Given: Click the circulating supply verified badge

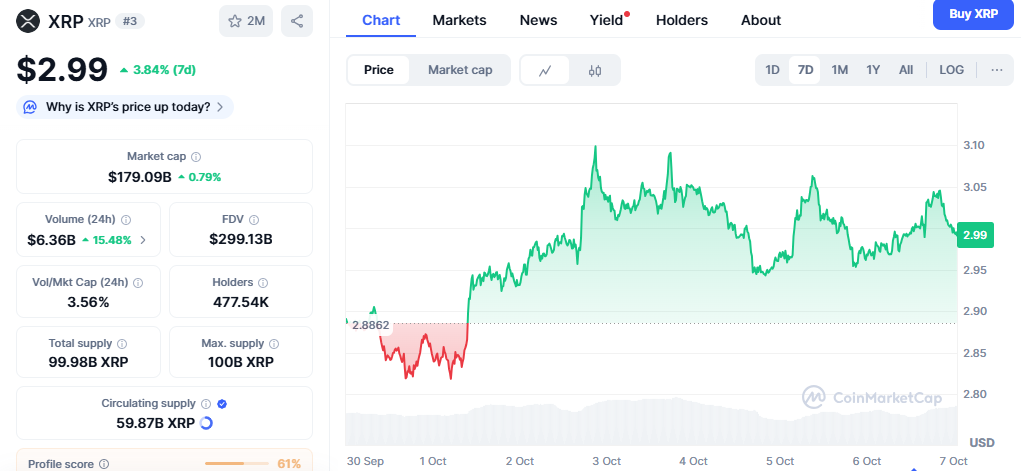Looking at the screenshot, I should click(222, 403).
